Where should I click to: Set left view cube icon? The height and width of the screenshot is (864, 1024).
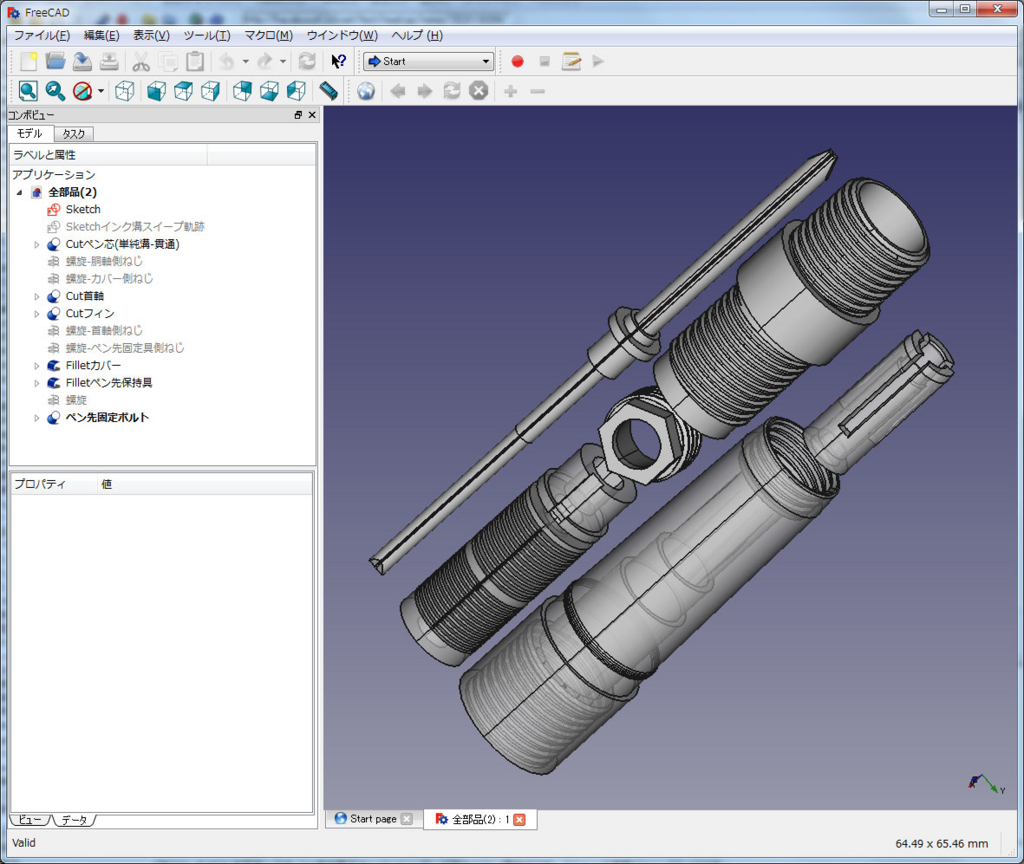pyautogui.click(x=296, y=91)
